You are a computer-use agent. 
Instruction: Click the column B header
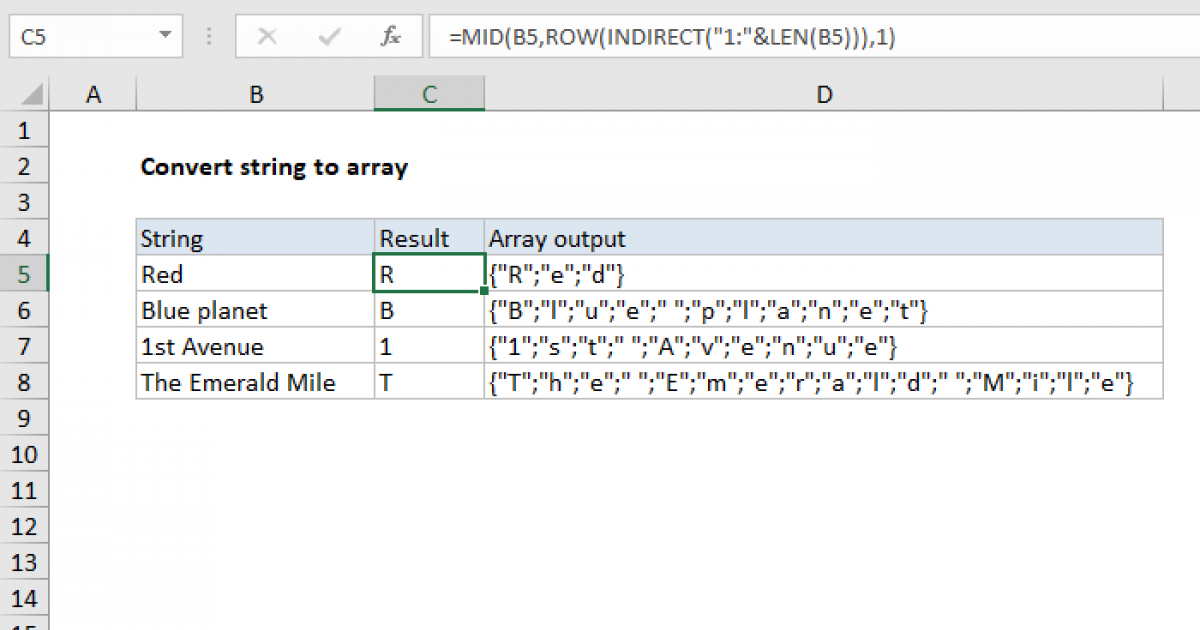[x=255, y=93]
